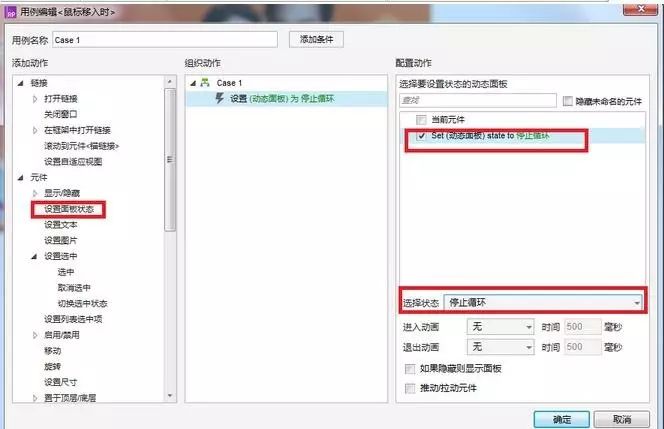This screenshot has height=429, width=664.
Task: Click the 添加条件 button
Action: (316, 39)
